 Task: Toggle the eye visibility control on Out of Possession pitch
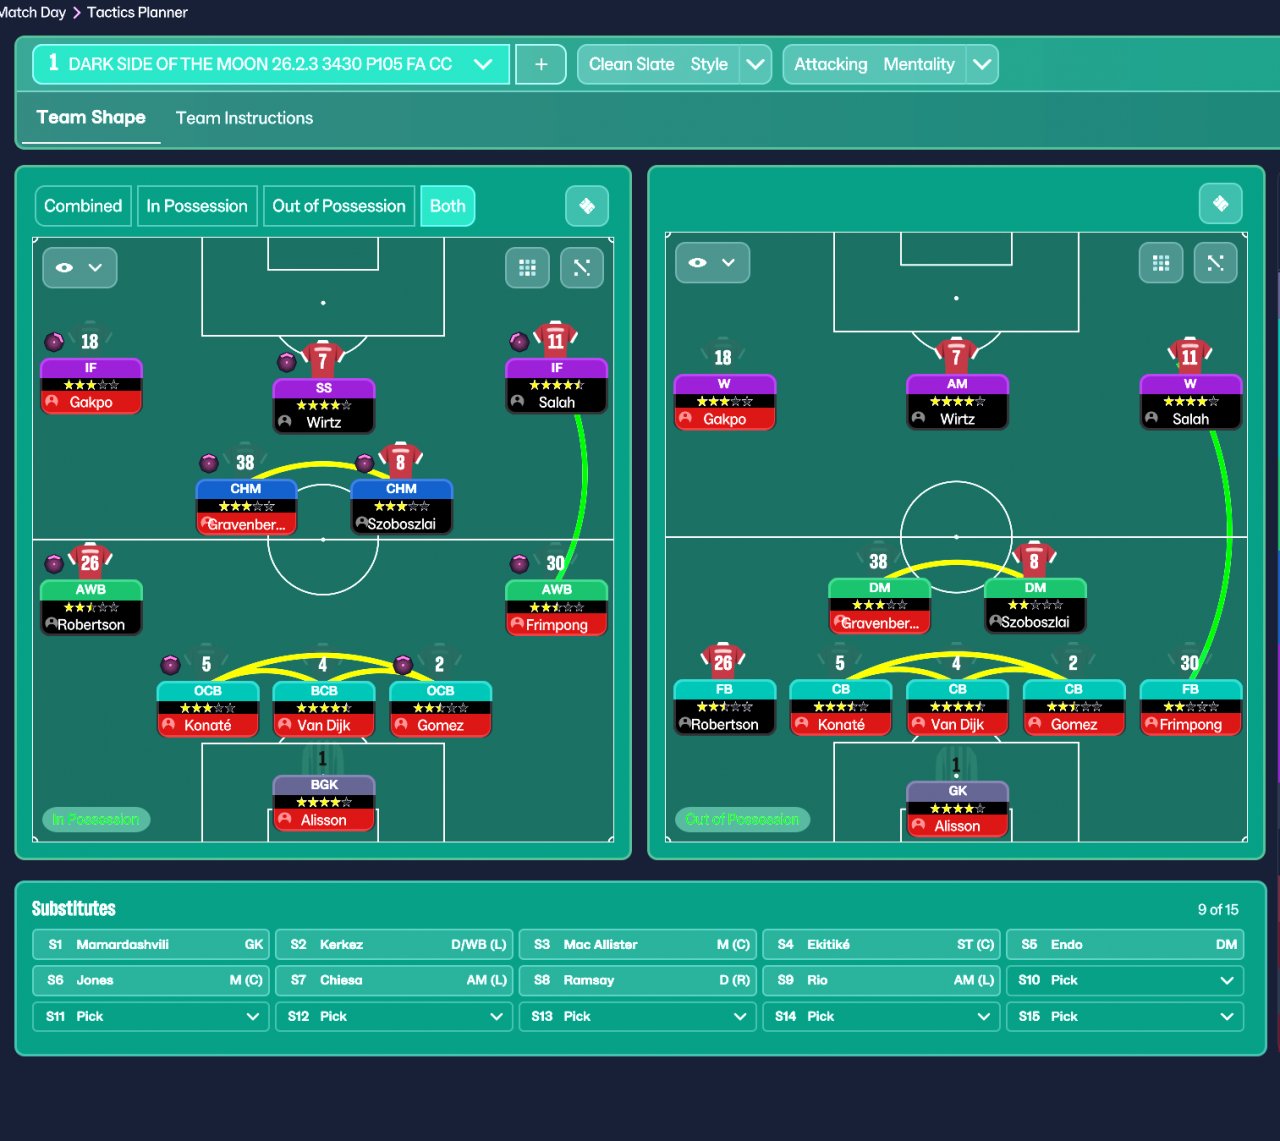[x=712, y=263]
